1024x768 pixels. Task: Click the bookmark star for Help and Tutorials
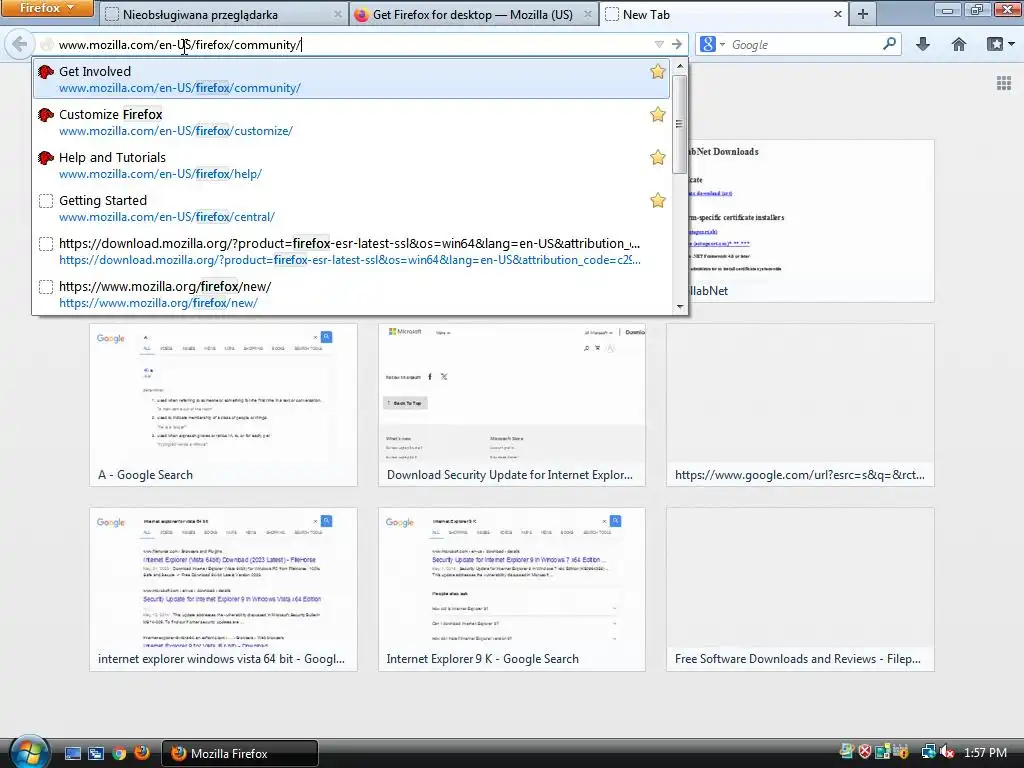[x=658, y=157]
